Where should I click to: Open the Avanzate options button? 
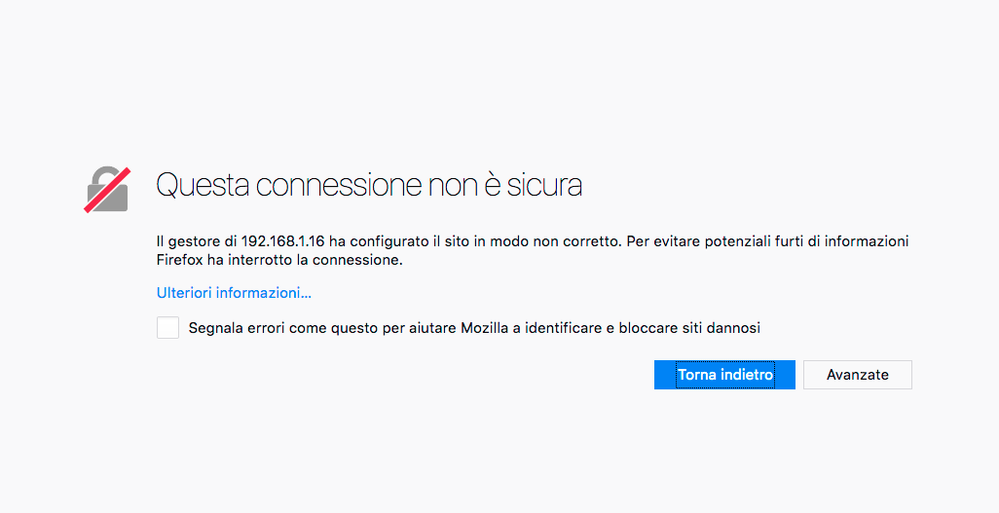point(857,375)
